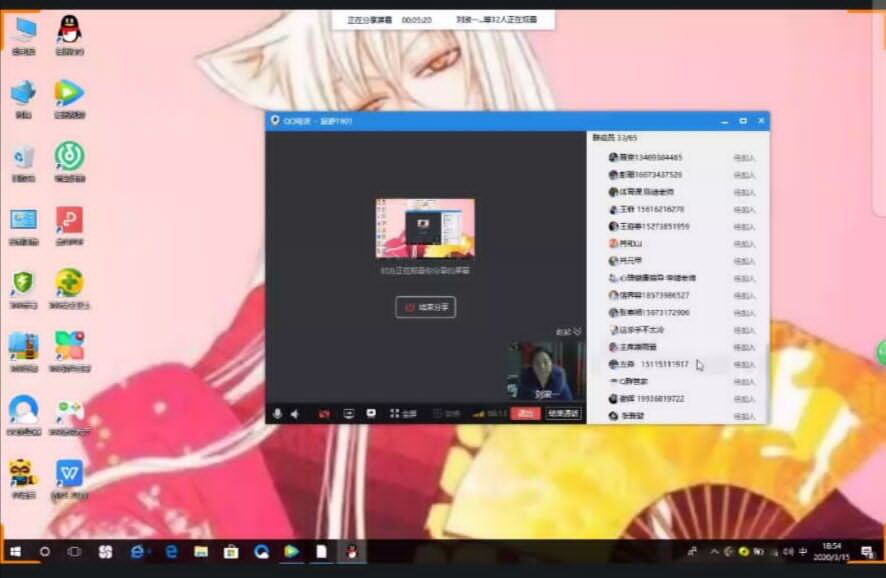886x578 pixels.
Task: Open the Tencent Video play-arrow desktop shortcut
Action: [x=70, y=99]
